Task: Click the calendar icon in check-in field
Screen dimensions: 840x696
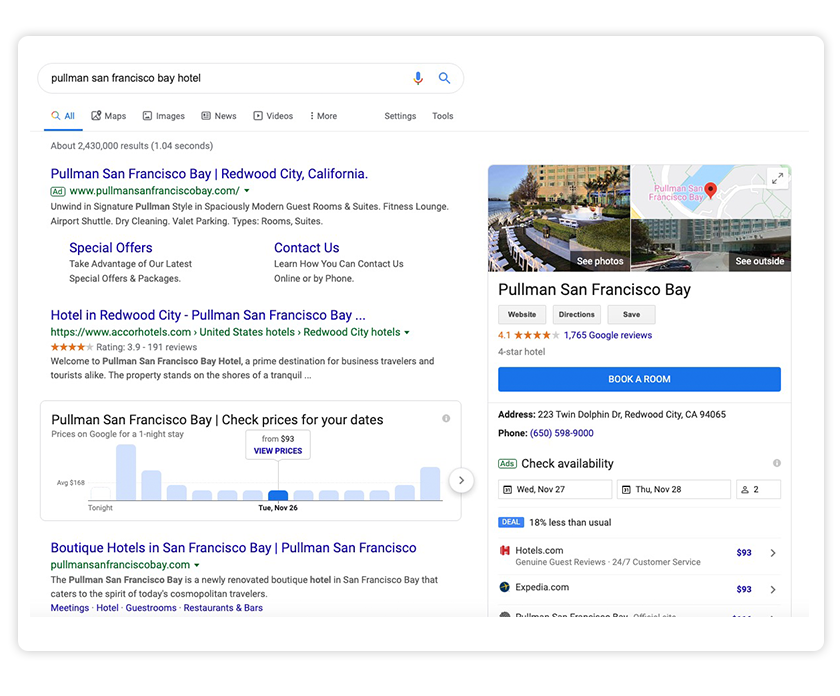Action: click(507, 490)
